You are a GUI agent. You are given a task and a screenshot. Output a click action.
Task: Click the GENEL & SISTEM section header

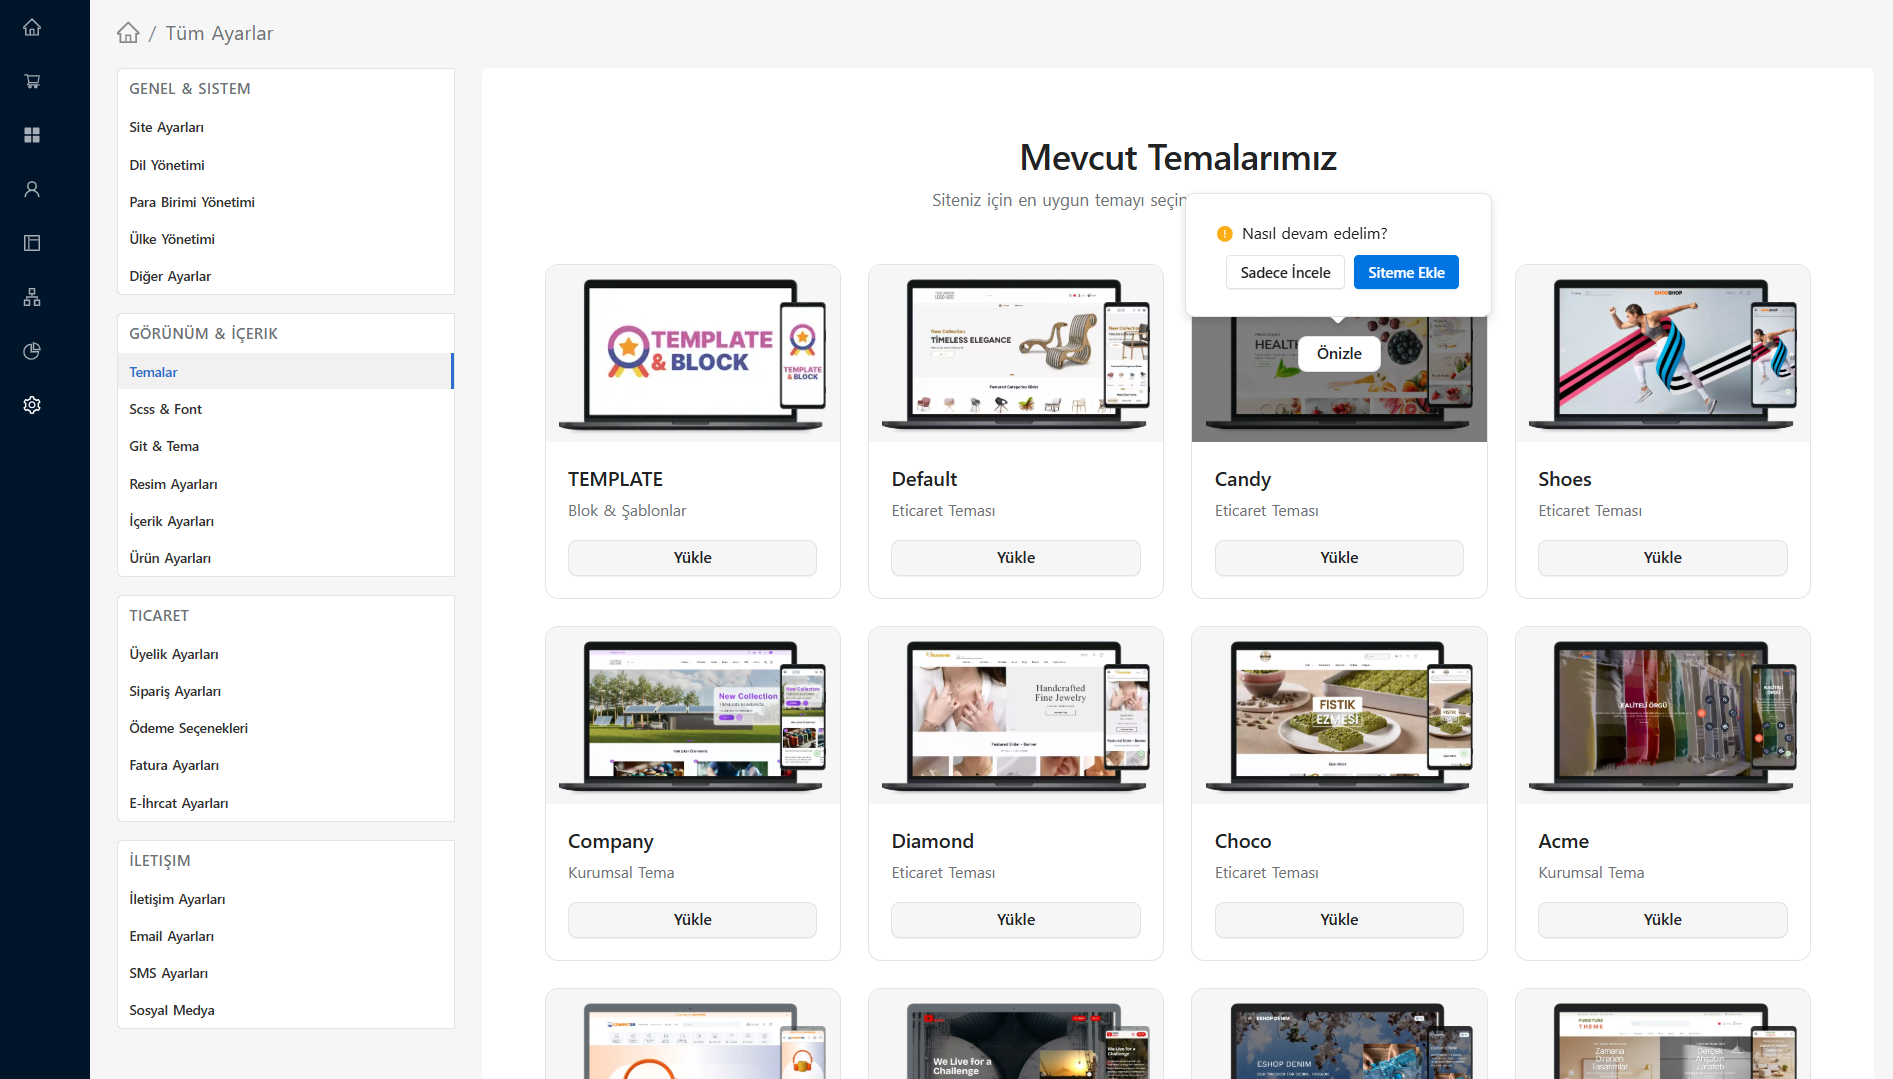pyautogui.click(x=190, y=88)
